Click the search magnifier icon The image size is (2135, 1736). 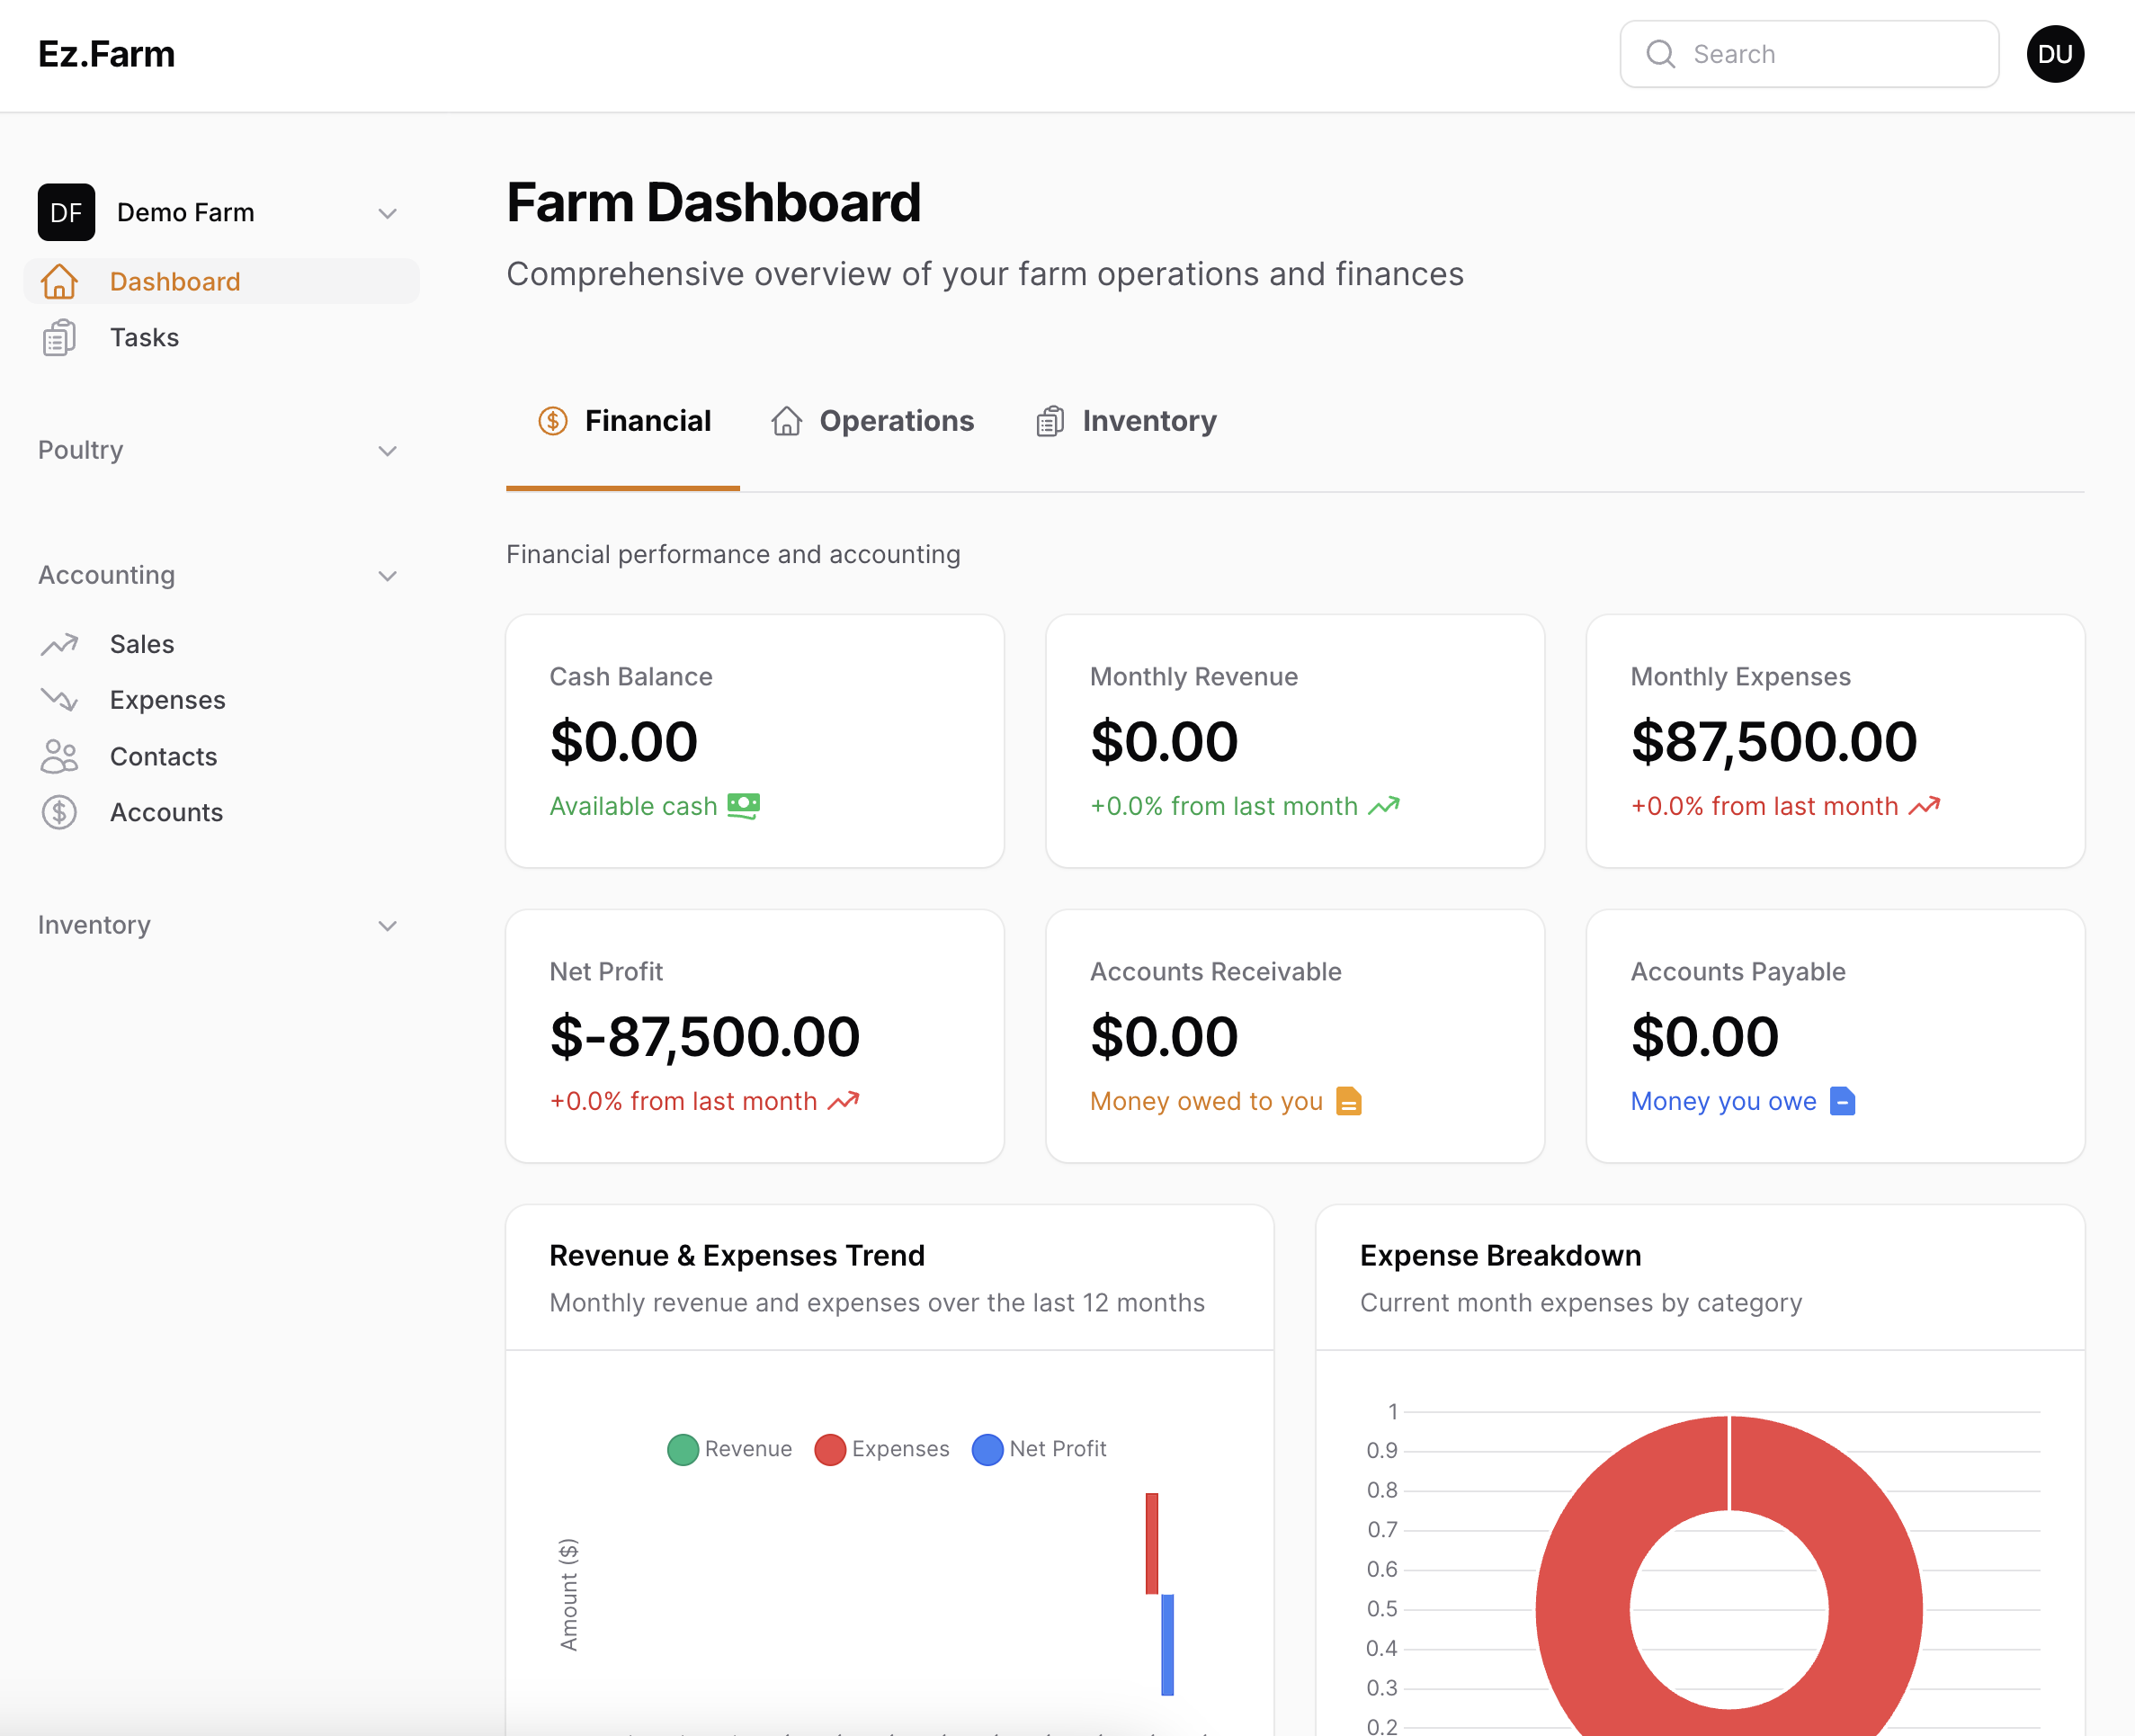coord(1660,54)
